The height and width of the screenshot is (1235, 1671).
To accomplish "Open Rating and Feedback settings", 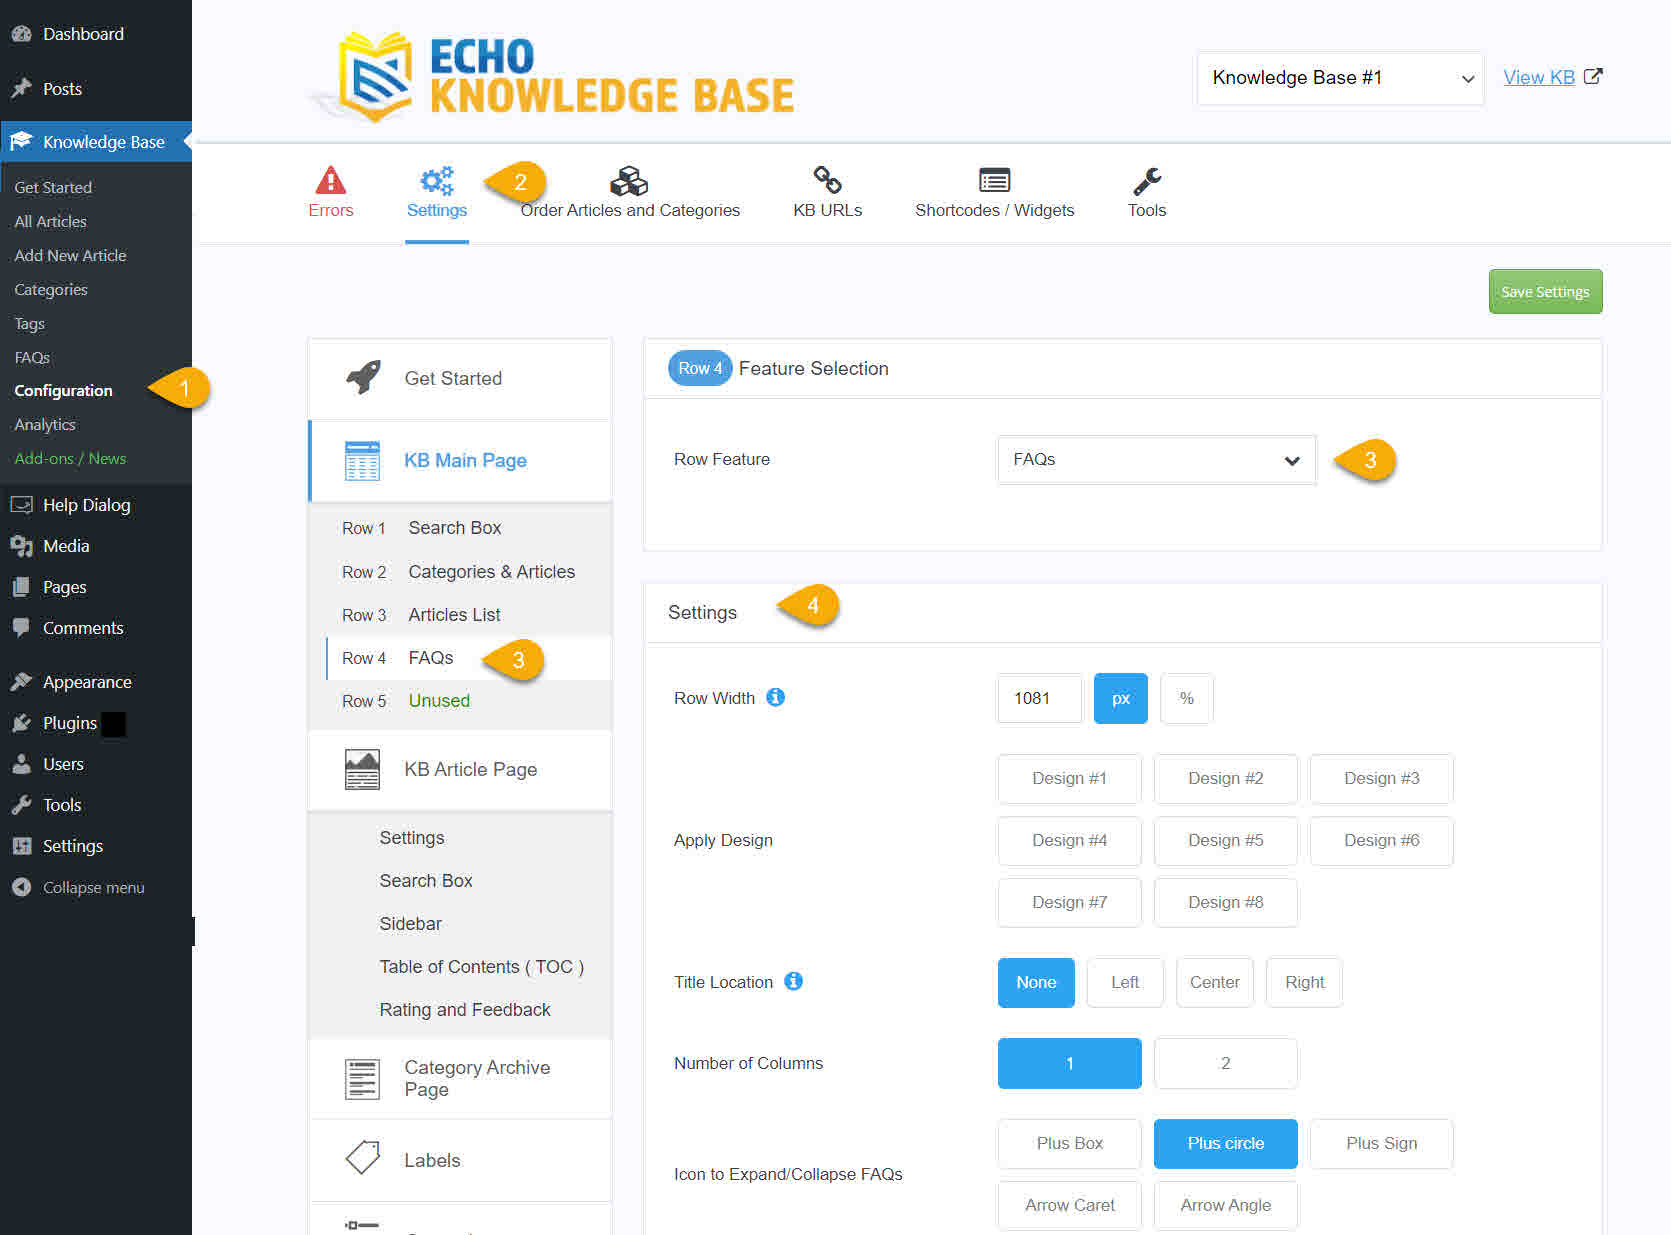I will pyautogui.click(x=464, y=1010).
